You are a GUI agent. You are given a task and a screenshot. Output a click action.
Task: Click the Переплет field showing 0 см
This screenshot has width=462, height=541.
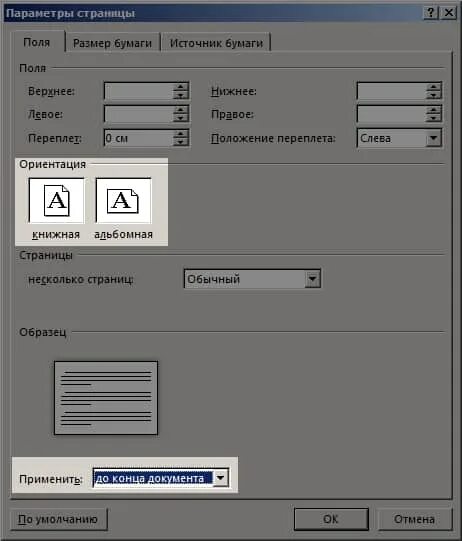click(x=138, y=138)
